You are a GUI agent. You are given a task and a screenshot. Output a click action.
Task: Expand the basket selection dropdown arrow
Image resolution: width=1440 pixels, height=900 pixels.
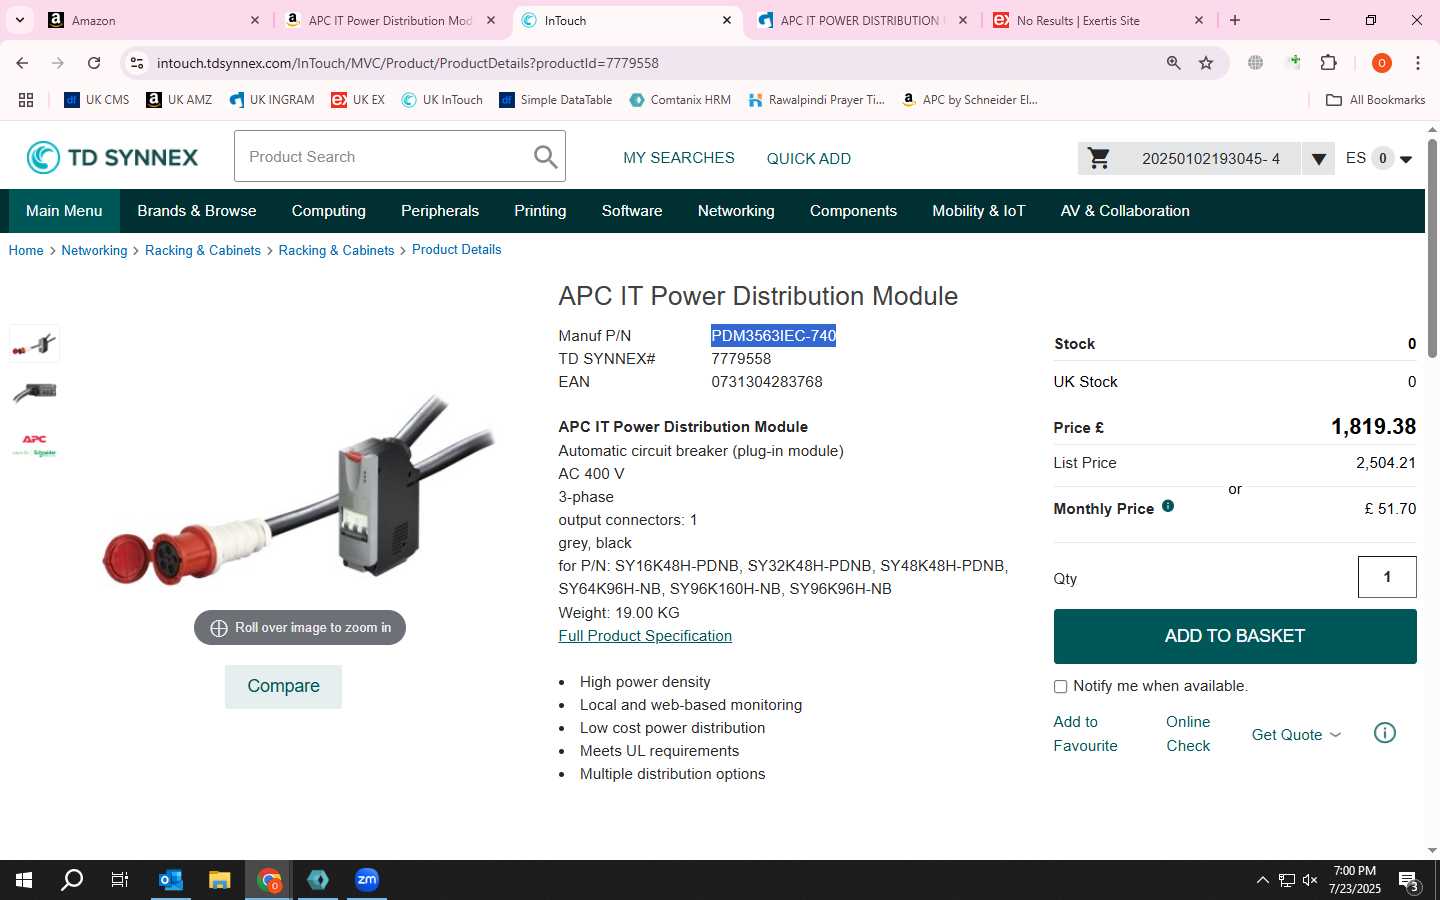(x=1318, y=158)
